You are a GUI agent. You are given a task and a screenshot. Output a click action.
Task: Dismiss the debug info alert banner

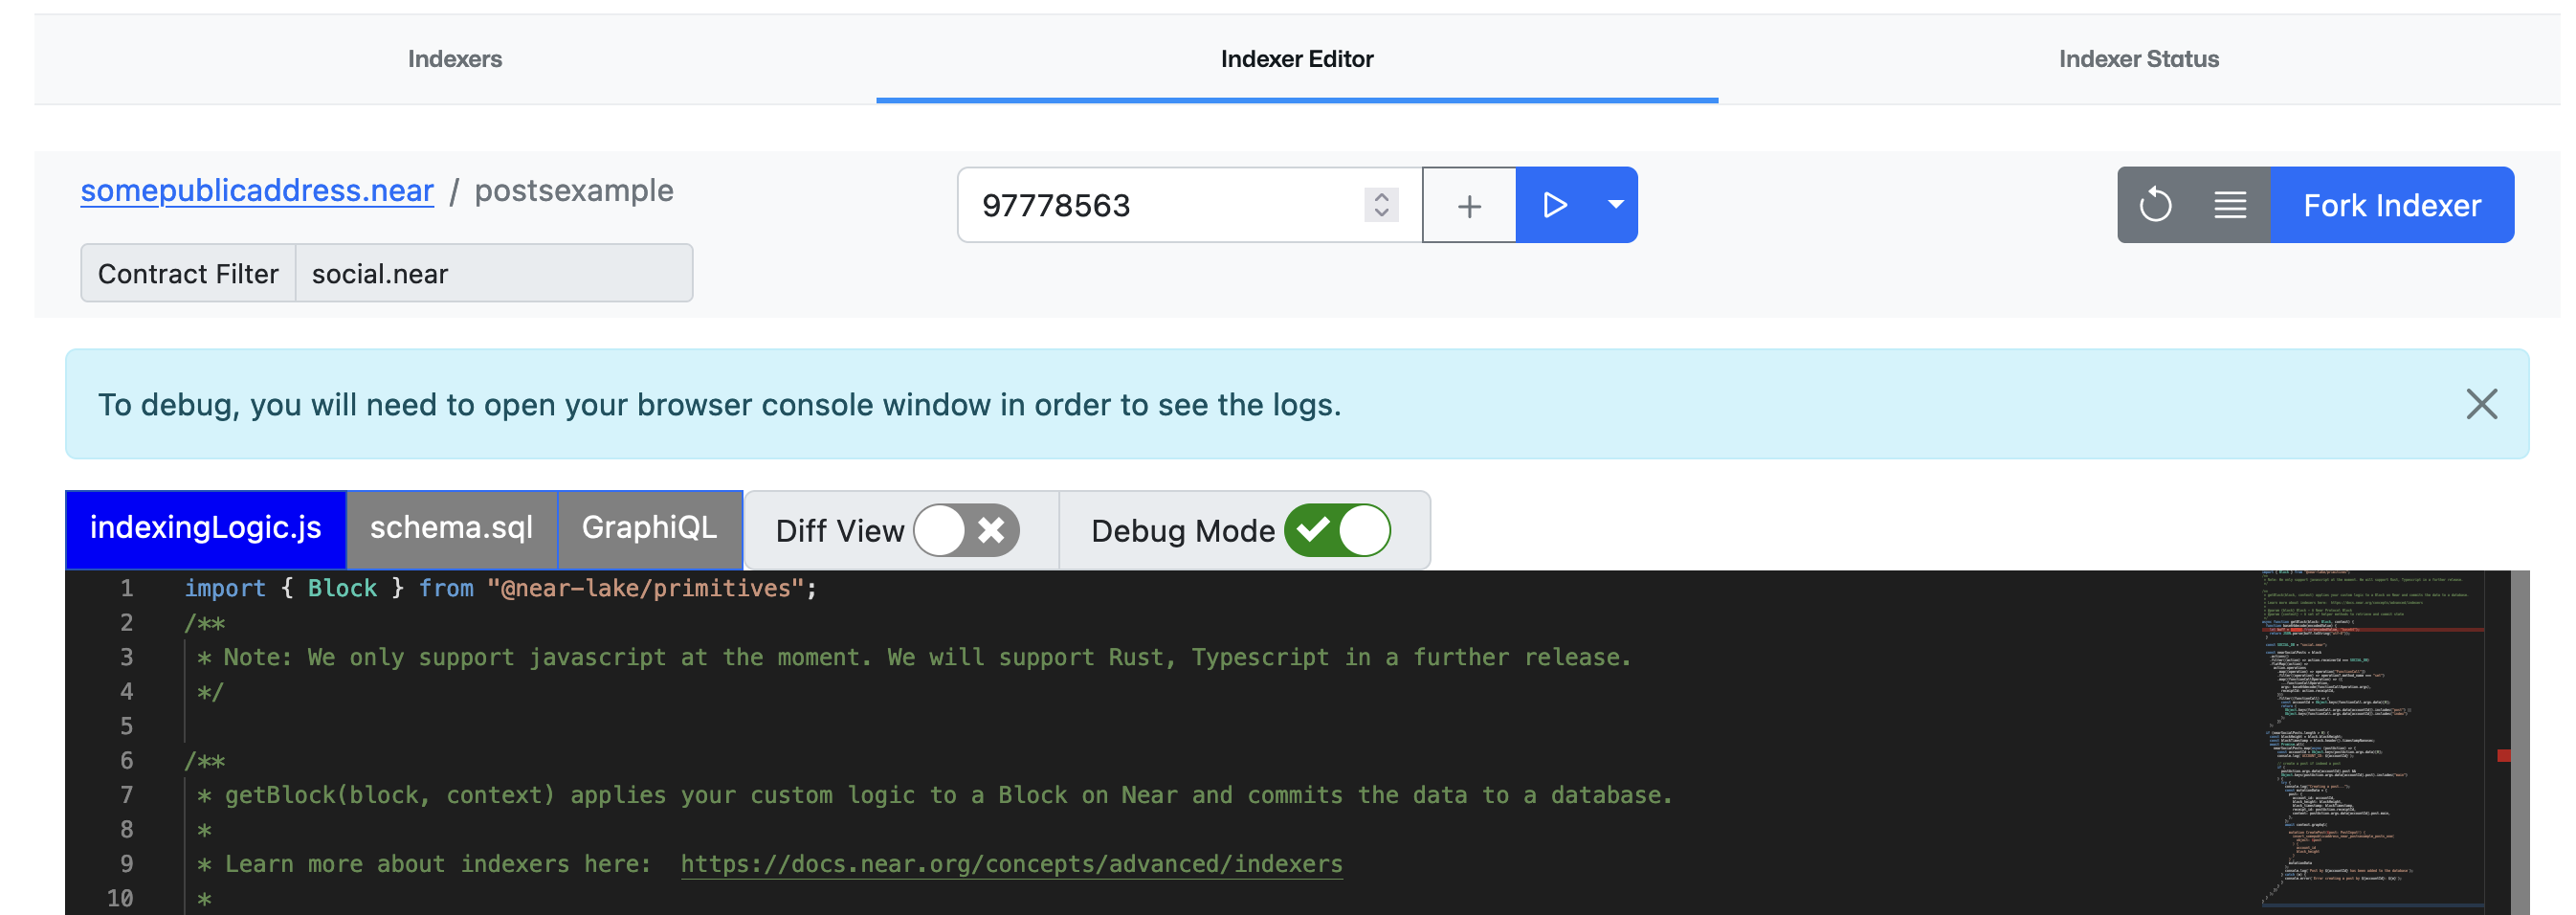pos(2481,404)
